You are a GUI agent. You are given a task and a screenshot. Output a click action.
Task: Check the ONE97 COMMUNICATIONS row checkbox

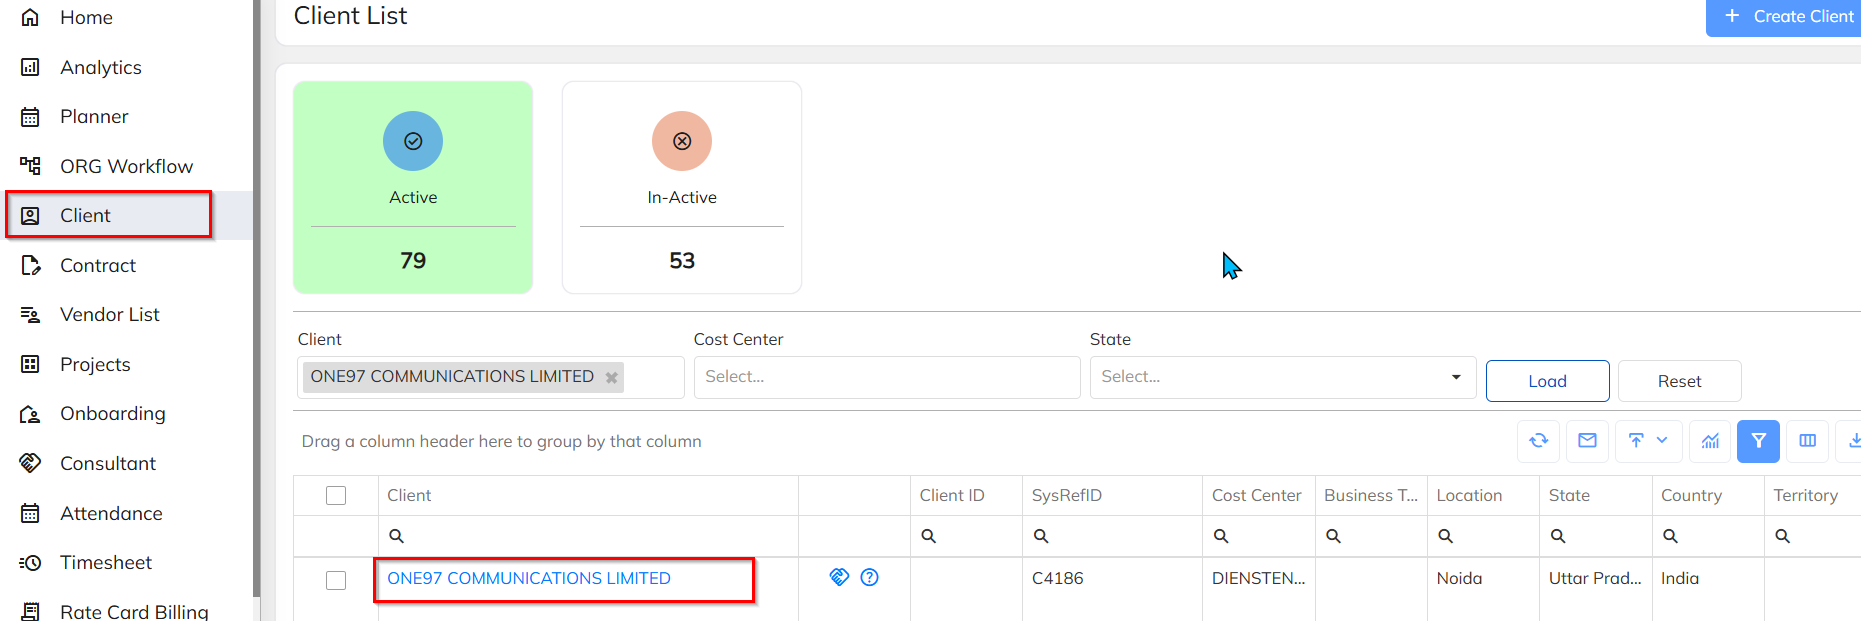click(336, 580)
